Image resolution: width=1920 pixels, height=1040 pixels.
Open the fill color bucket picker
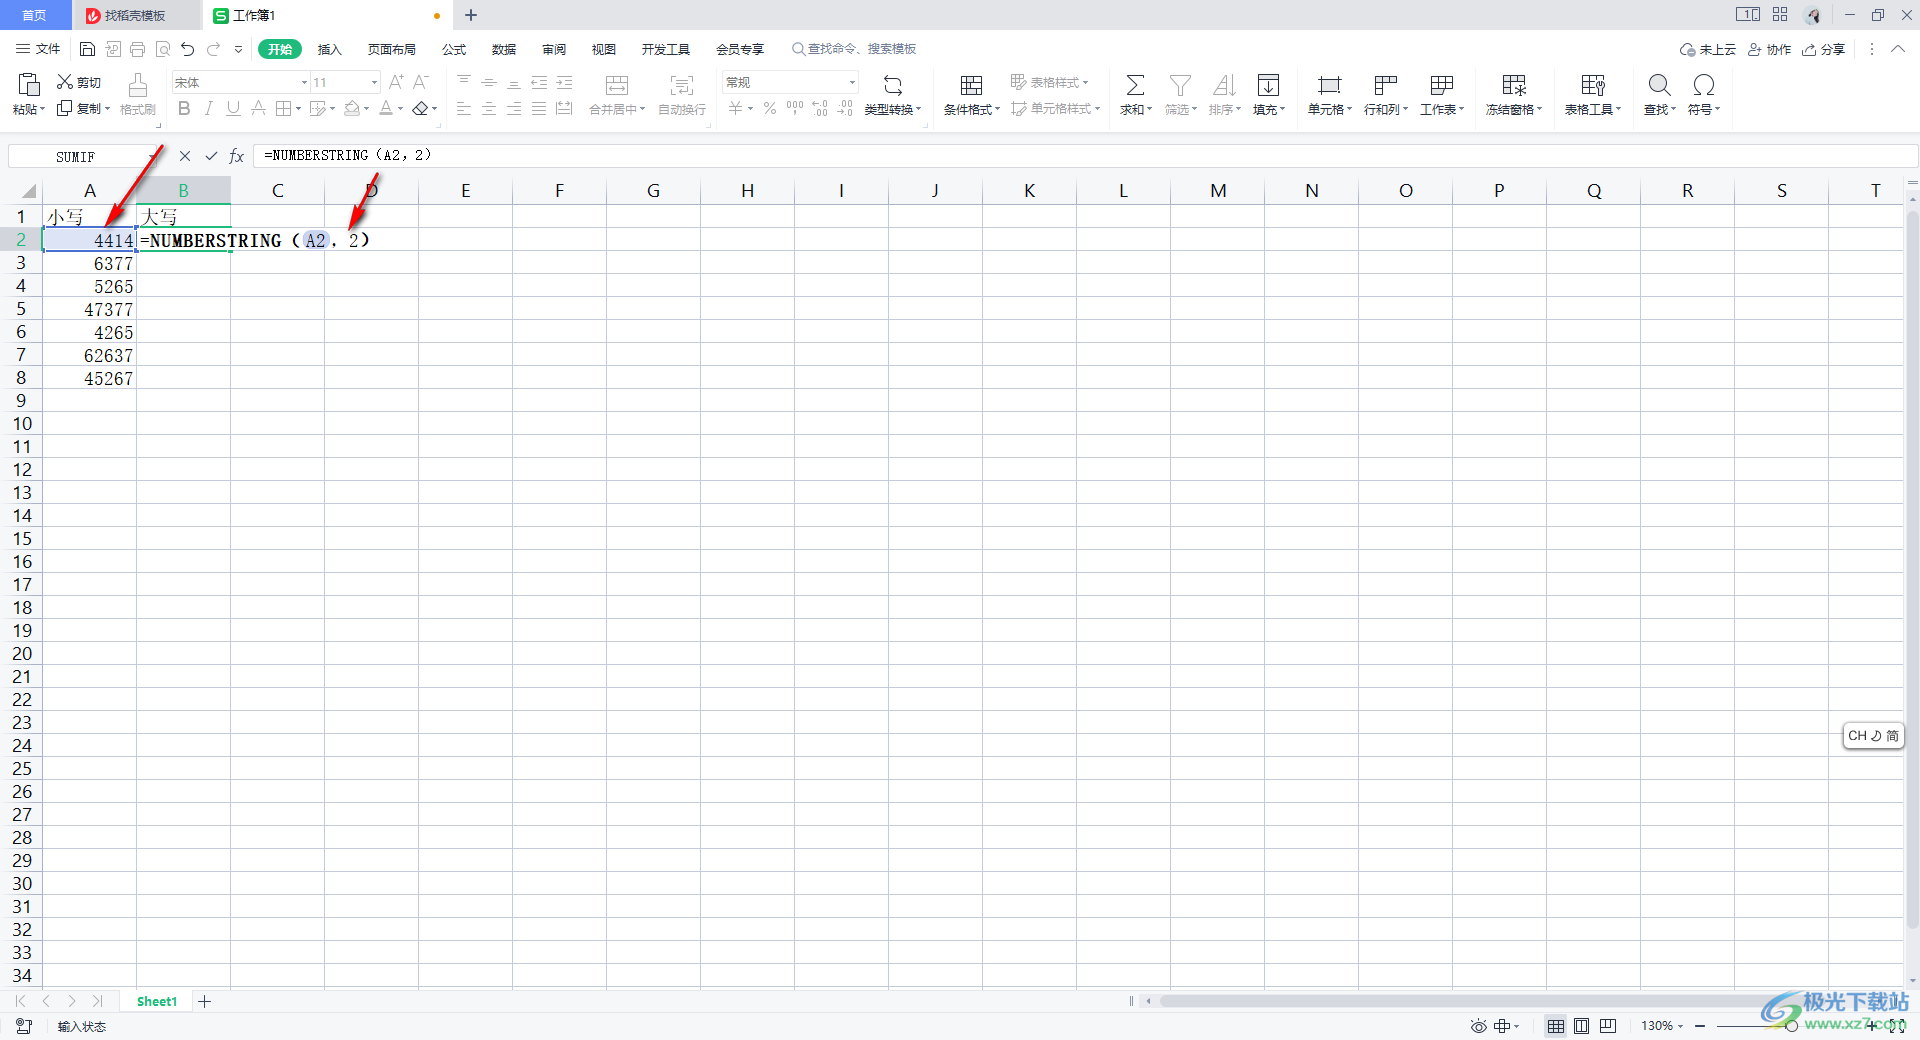click(x=352, y=108)
